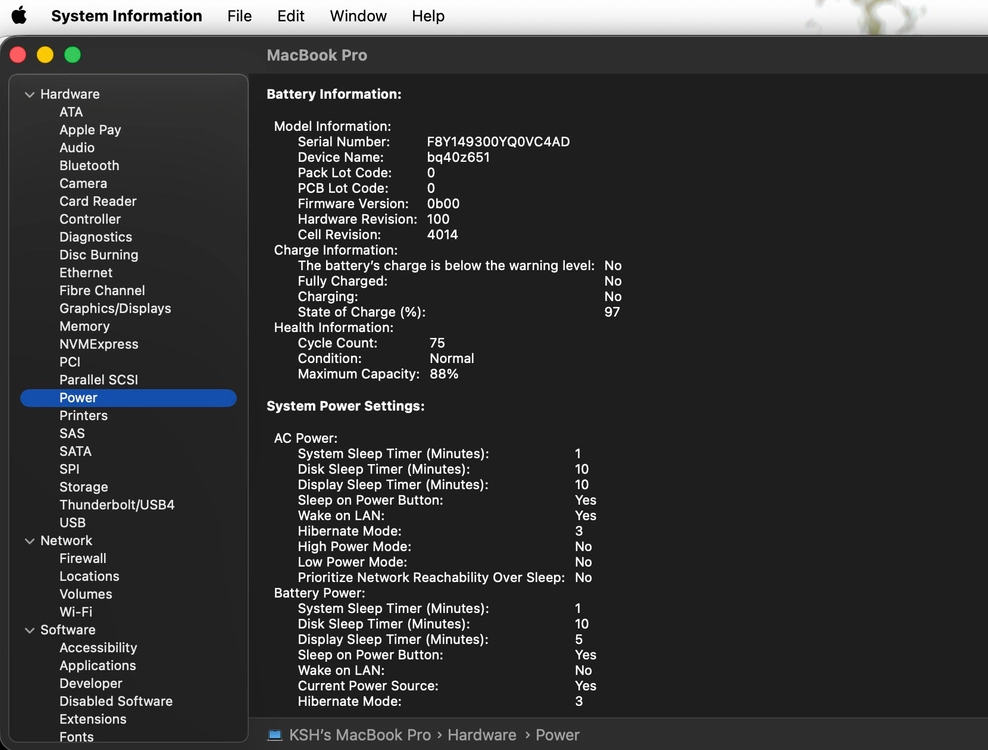This screenshot has width=988, height=750.
Task: Close the MacBook Pro window
Action: click(x=18, y=55)
